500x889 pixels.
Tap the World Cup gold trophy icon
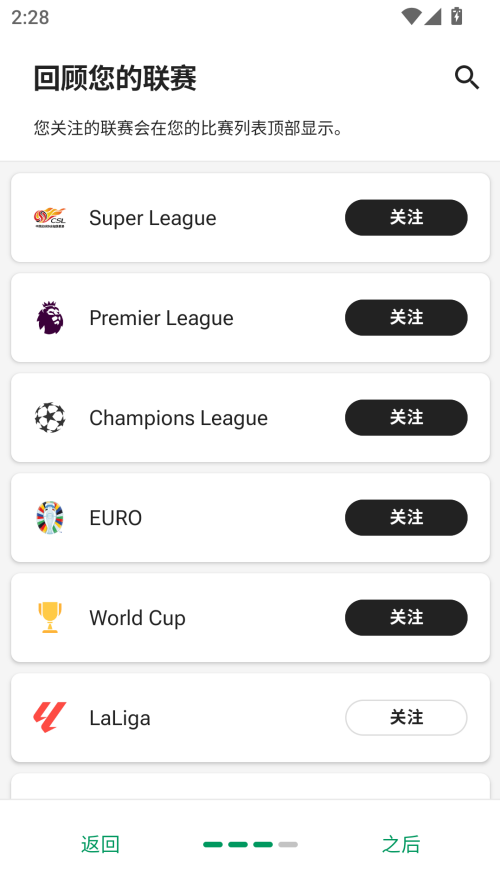(x=50, y=617)
